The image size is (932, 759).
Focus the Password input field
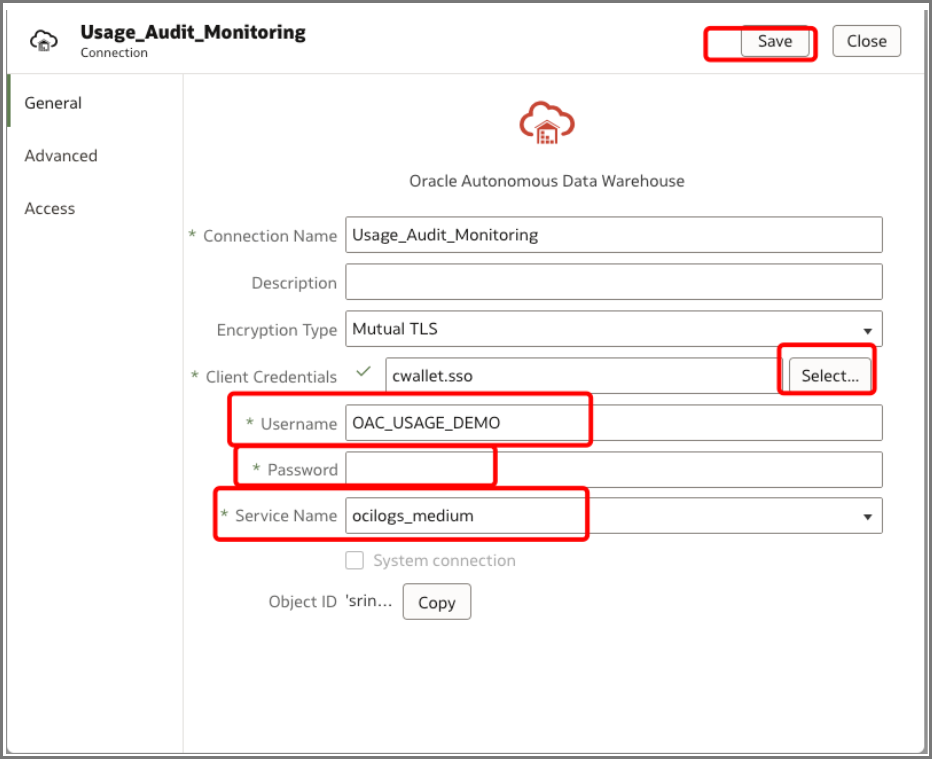pos(613,470)
